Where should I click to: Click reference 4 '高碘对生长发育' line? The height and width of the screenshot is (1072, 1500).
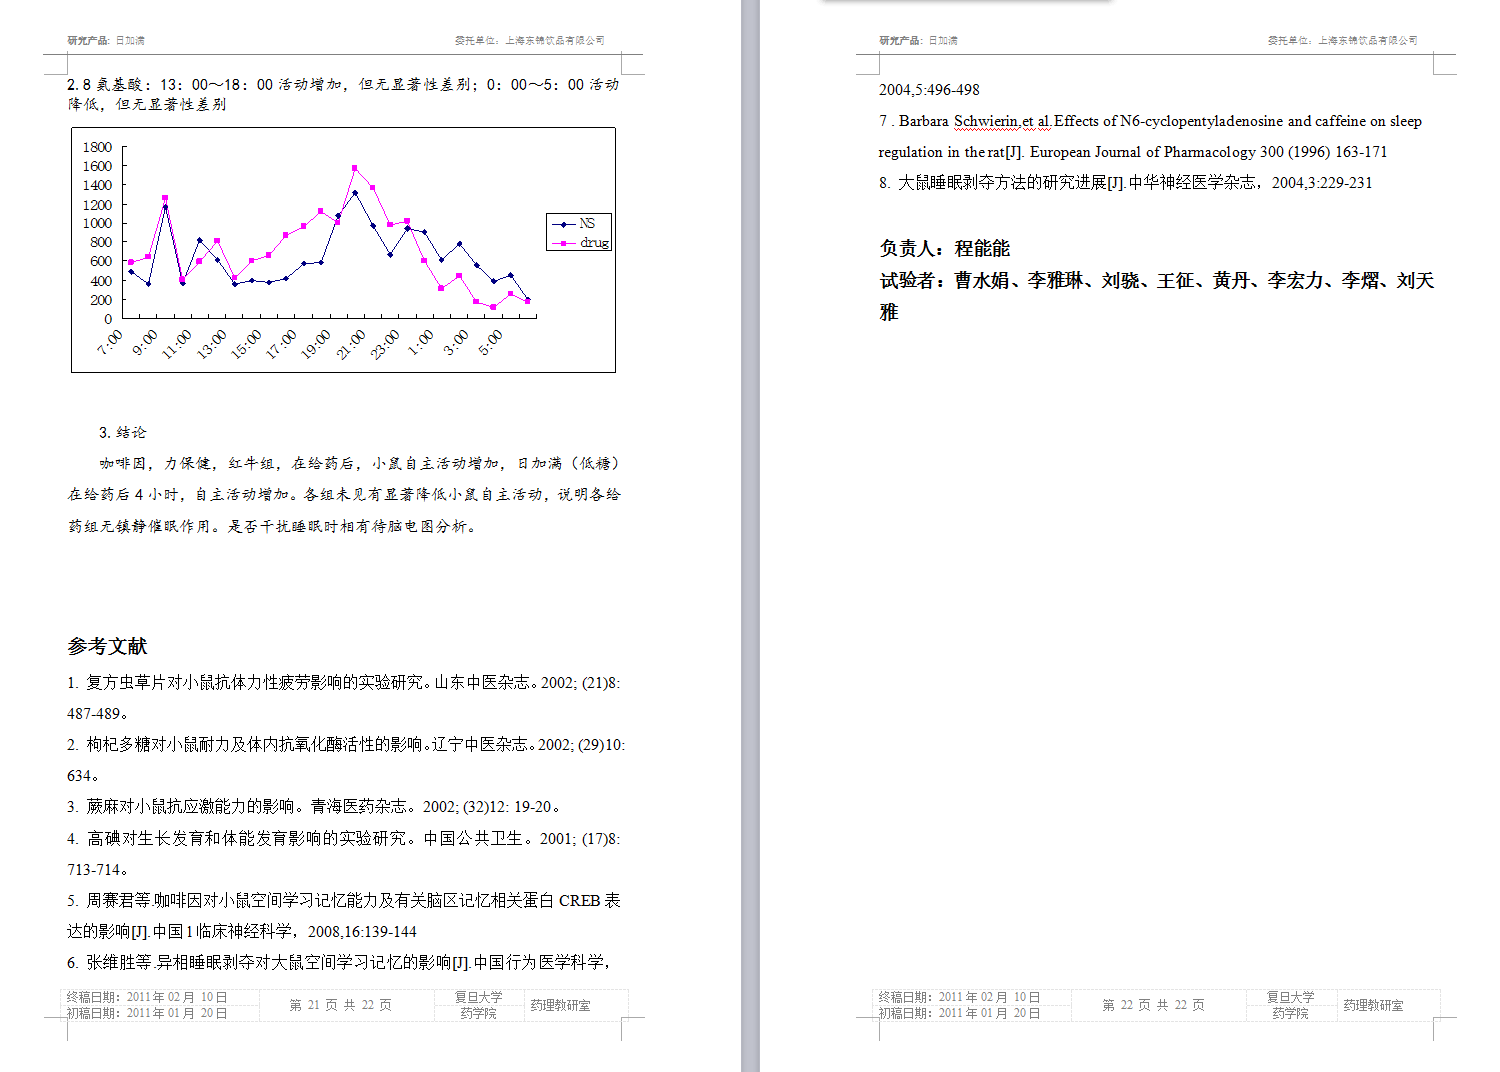click(x=344, y=838)
